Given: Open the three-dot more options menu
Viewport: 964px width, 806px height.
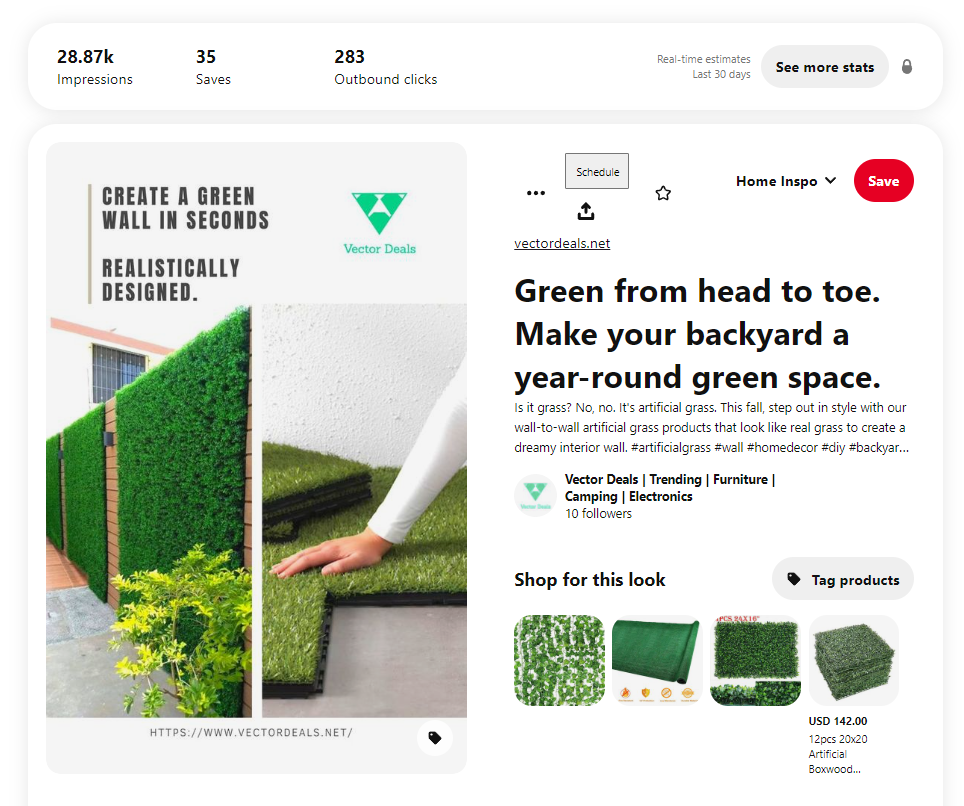Looking at the screenshot, I should (535, 193).
